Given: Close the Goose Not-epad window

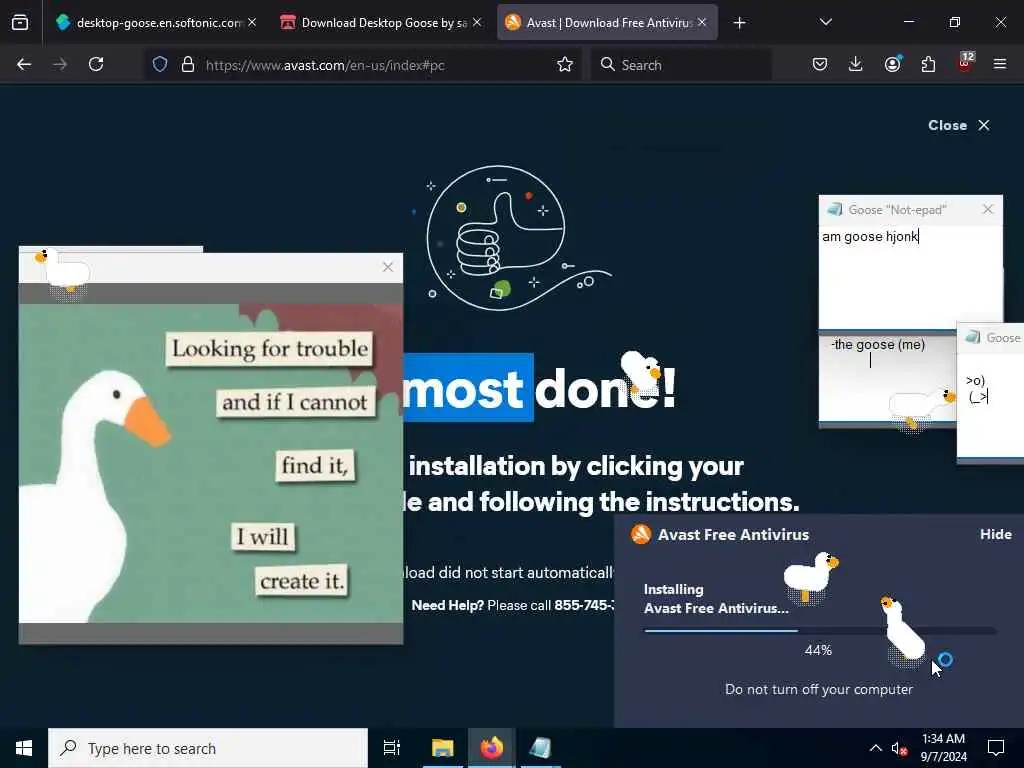Looking at the screenshot, I should tap(987, 209).
